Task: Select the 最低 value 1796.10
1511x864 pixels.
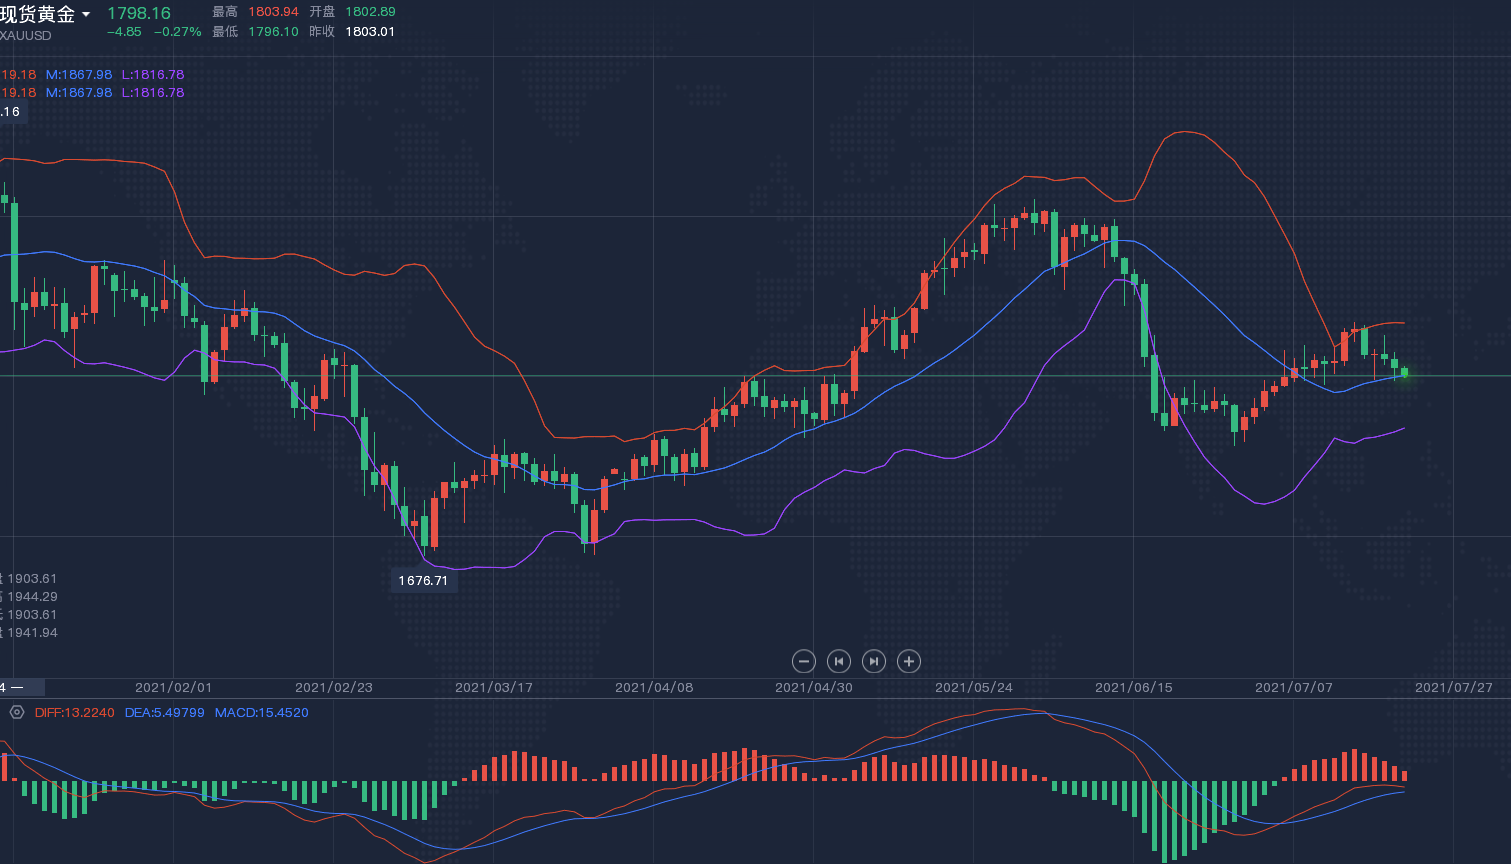Action: [273, 32]
